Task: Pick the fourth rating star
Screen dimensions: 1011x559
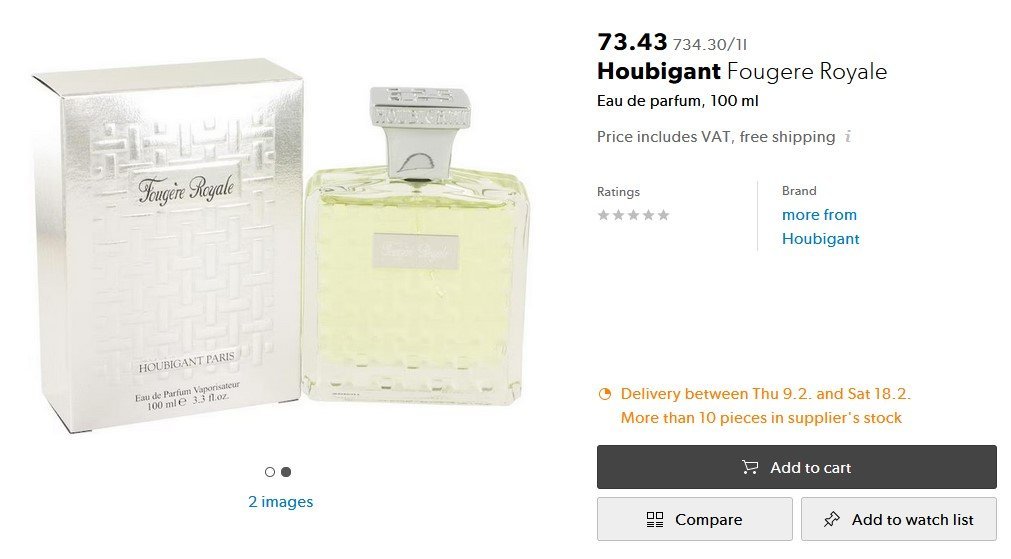Action: coord(648,215)
